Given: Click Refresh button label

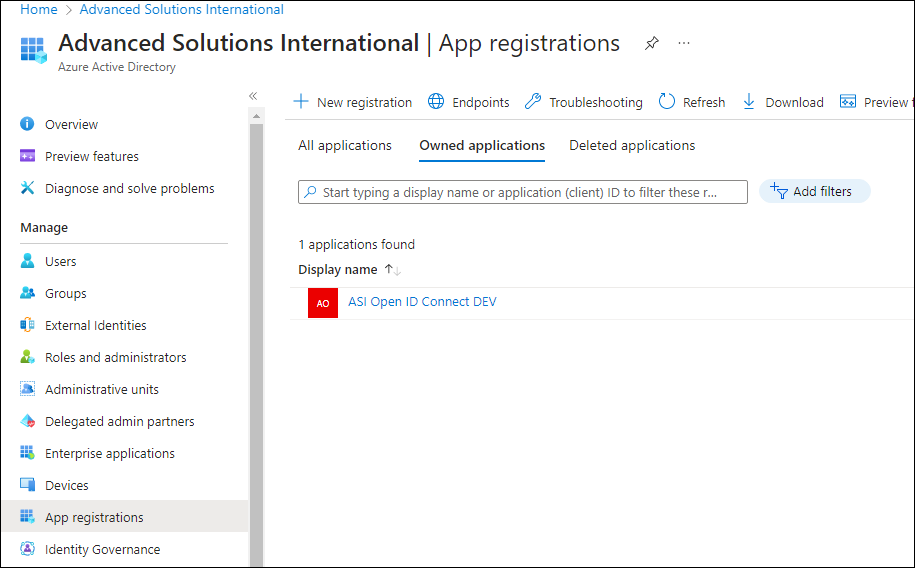Looking at the screenshot, I should point(704,103).
